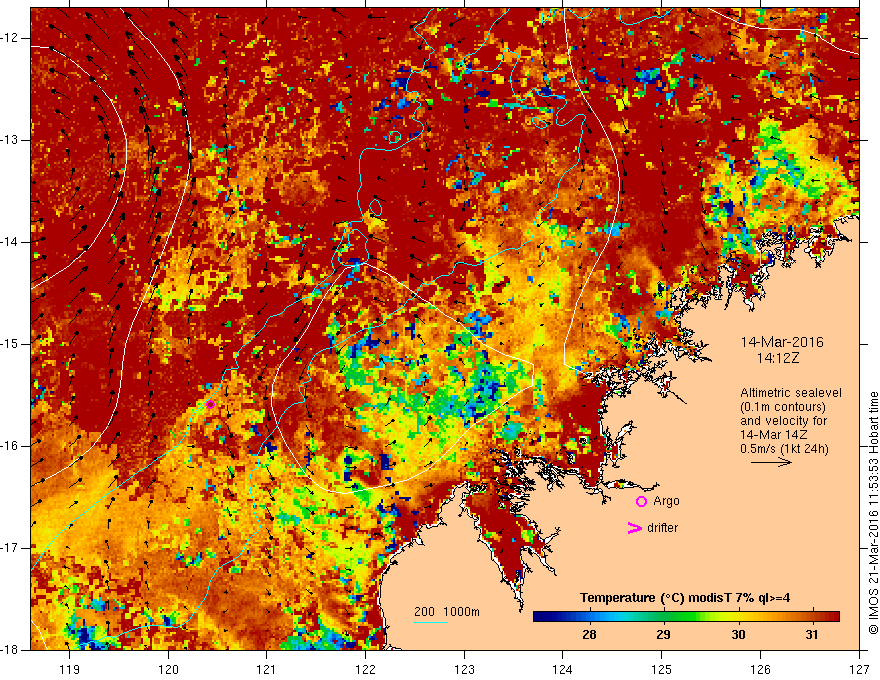Click the temperature color scale bar

click(x=686, y=616)
